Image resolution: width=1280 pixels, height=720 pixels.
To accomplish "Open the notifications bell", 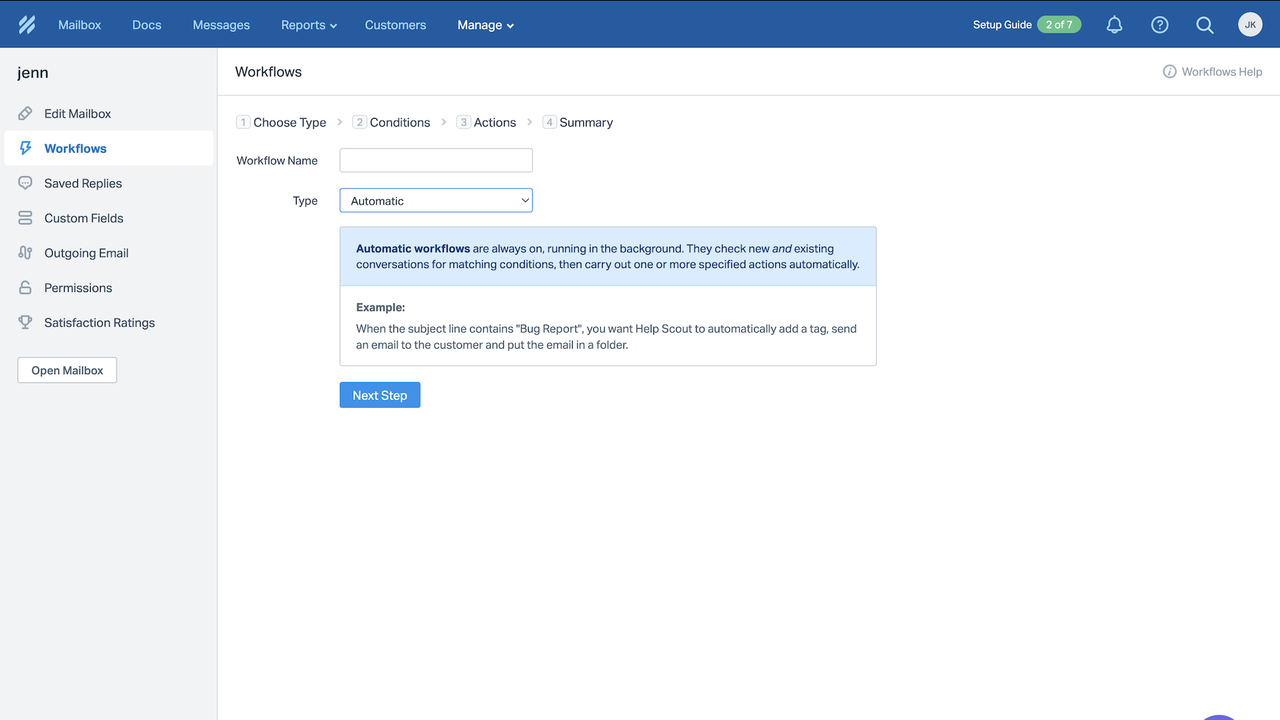I will tap(1114, 25).
